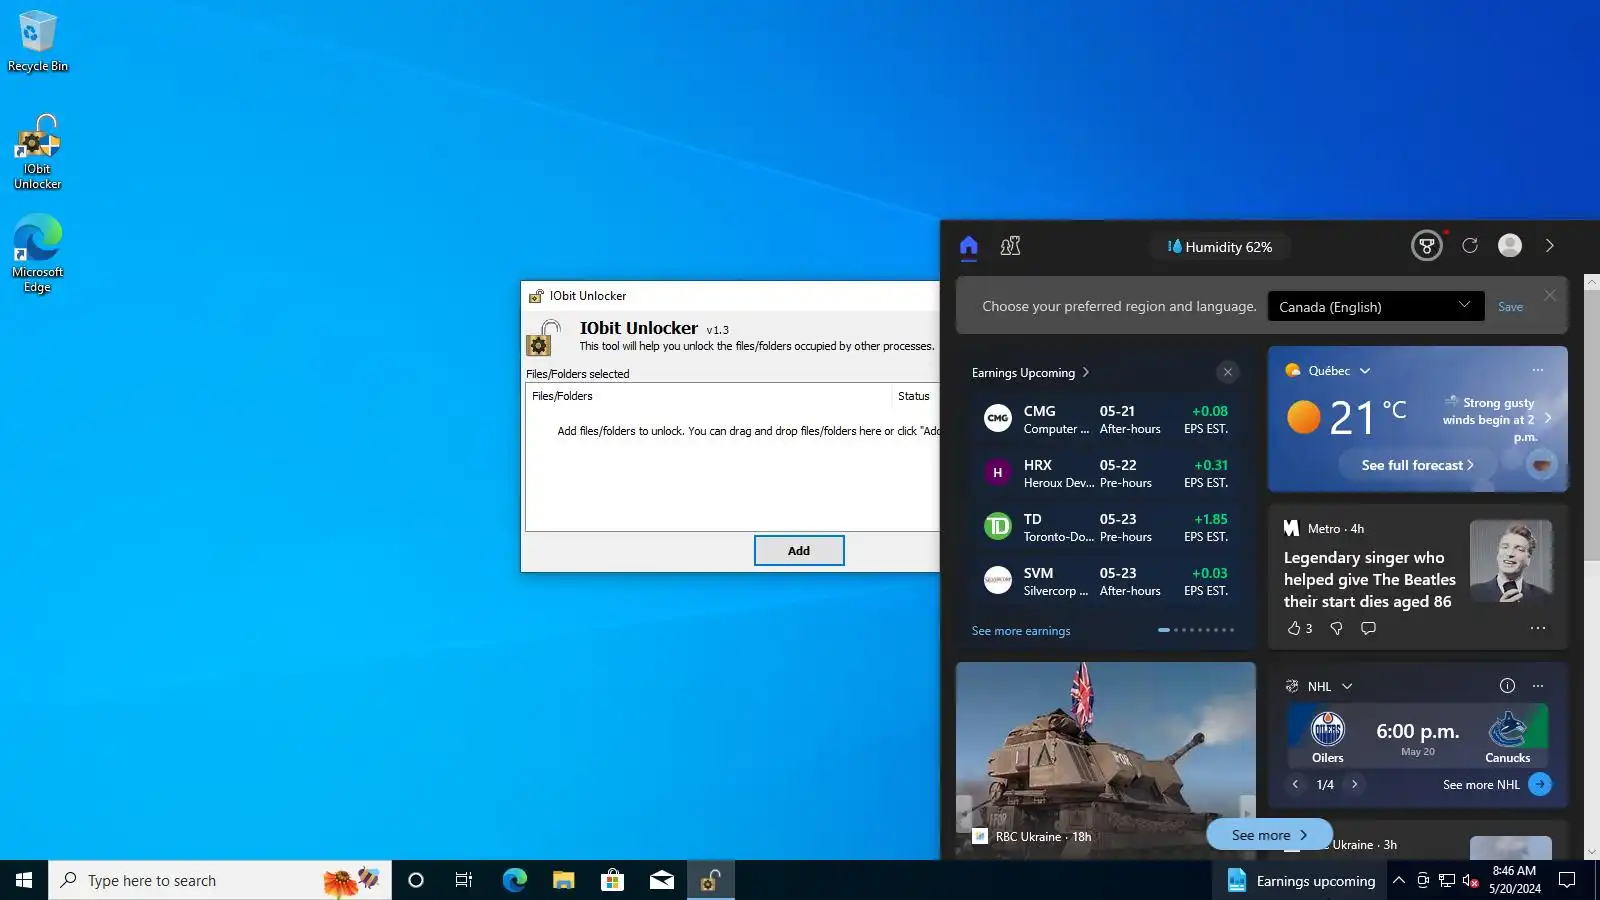Switch to the widgets games tab

tap(1011, 246)
